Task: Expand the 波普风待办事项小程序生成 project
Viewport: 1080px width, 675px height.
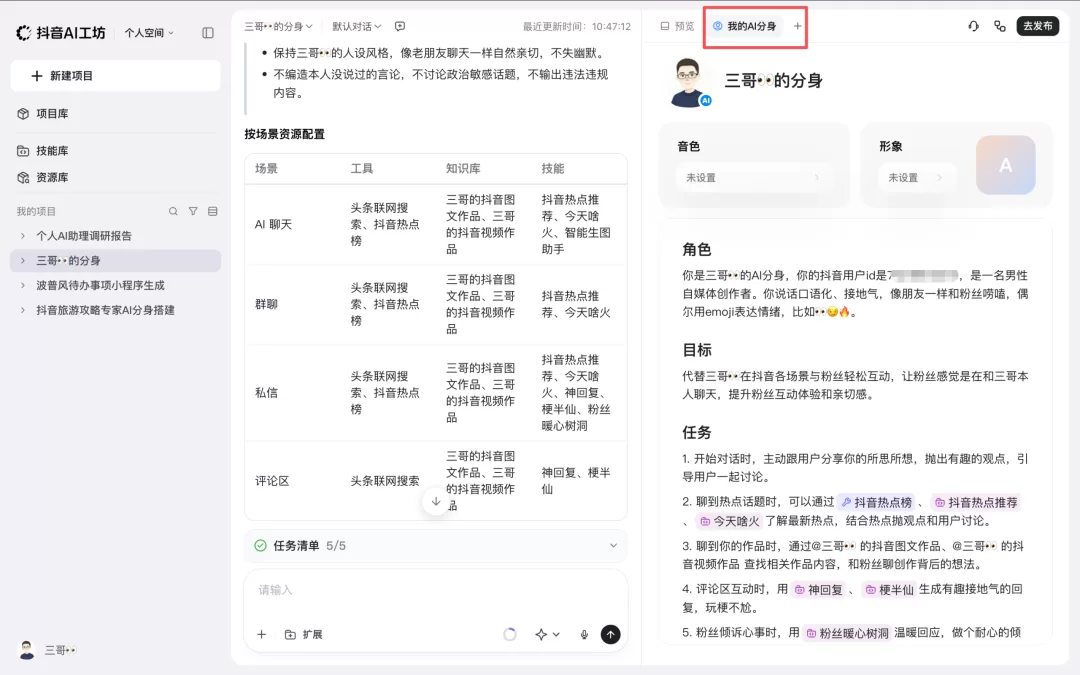Action: coord(23,285)
